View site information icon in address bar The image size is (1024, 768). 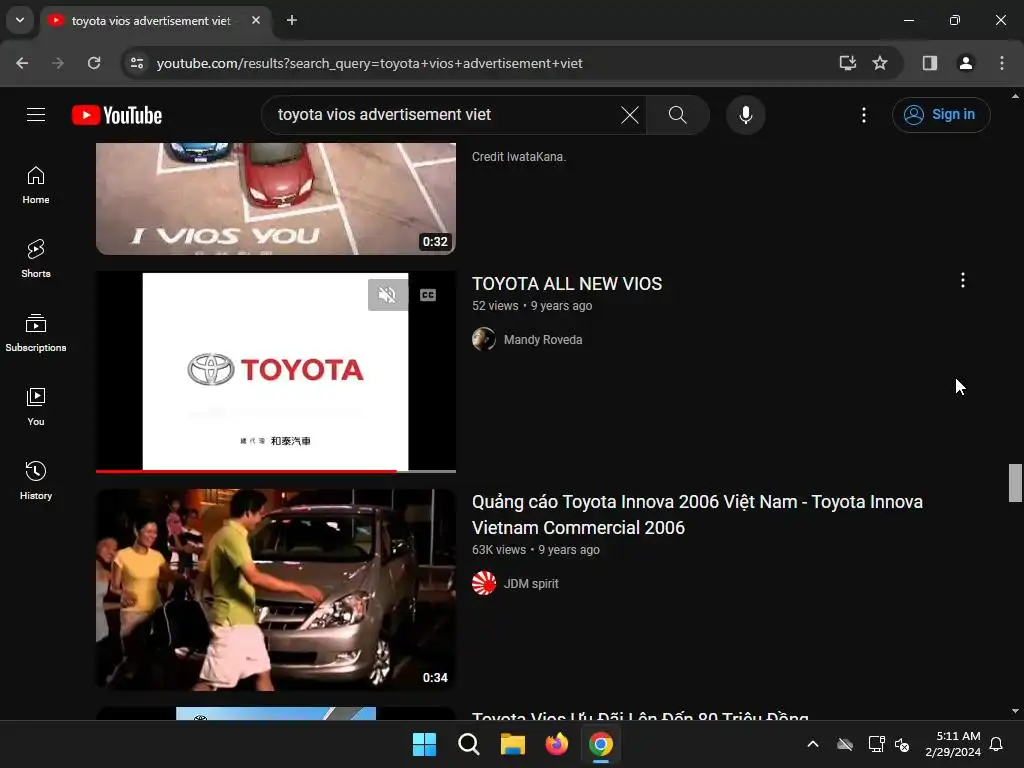137,63
